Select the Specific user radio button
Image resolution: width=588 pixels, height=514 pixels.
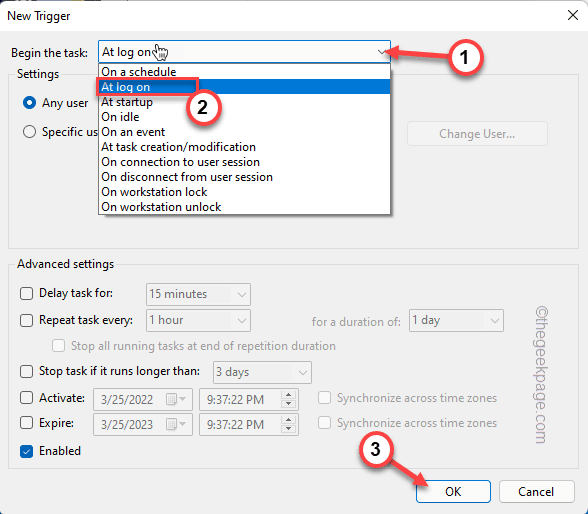tap(29, 132)
